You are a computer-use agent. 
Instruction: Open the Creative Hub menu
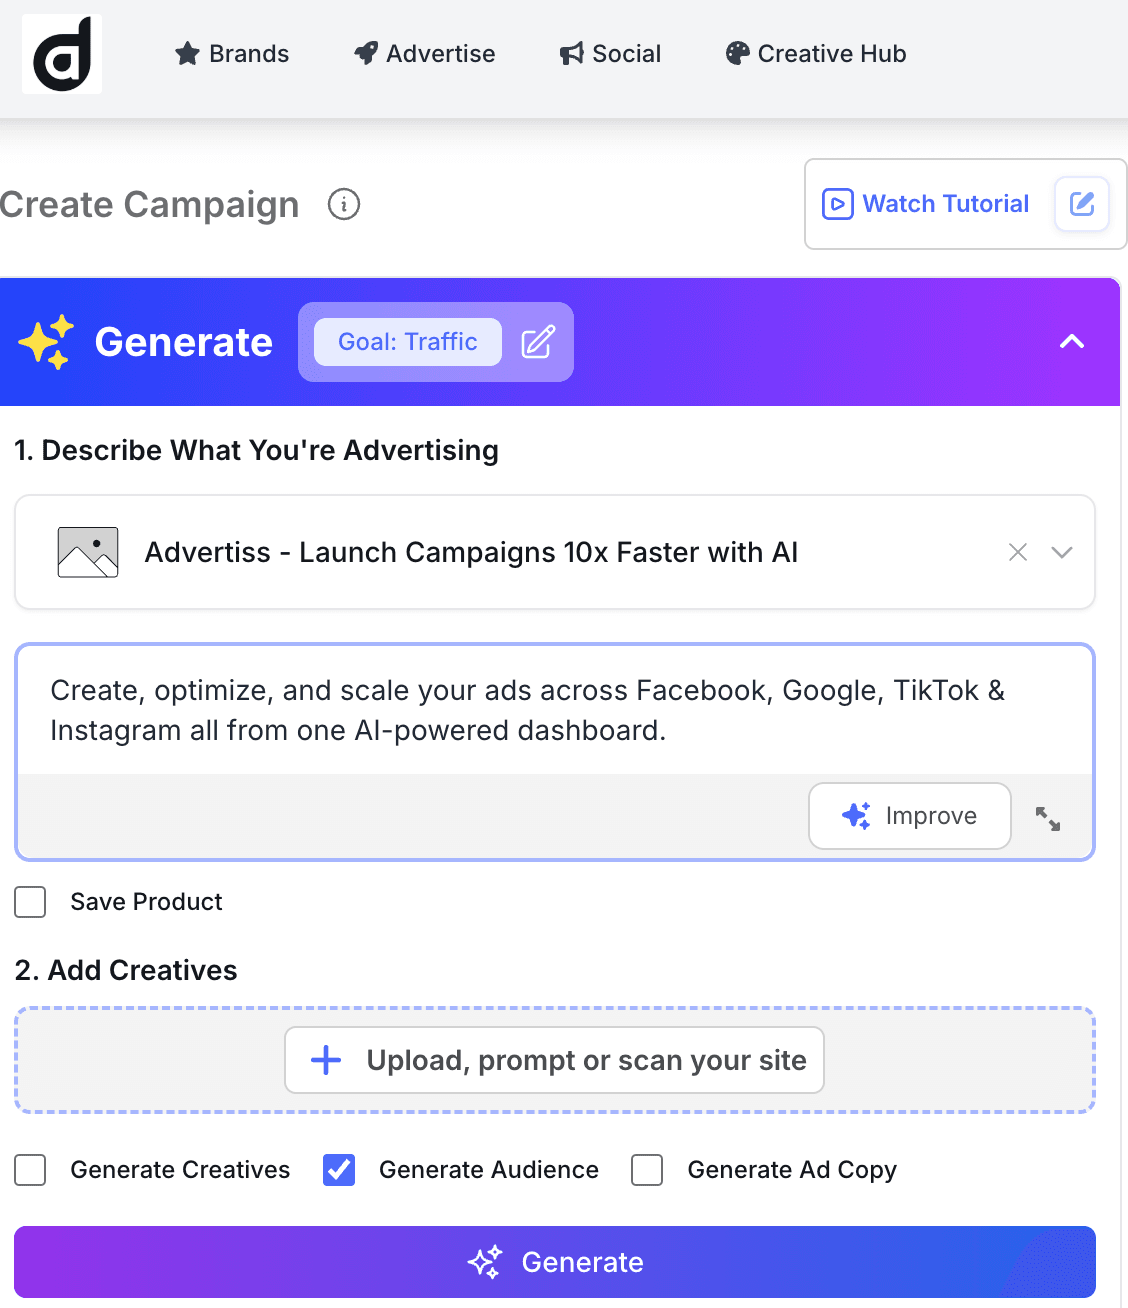(814, 54)
